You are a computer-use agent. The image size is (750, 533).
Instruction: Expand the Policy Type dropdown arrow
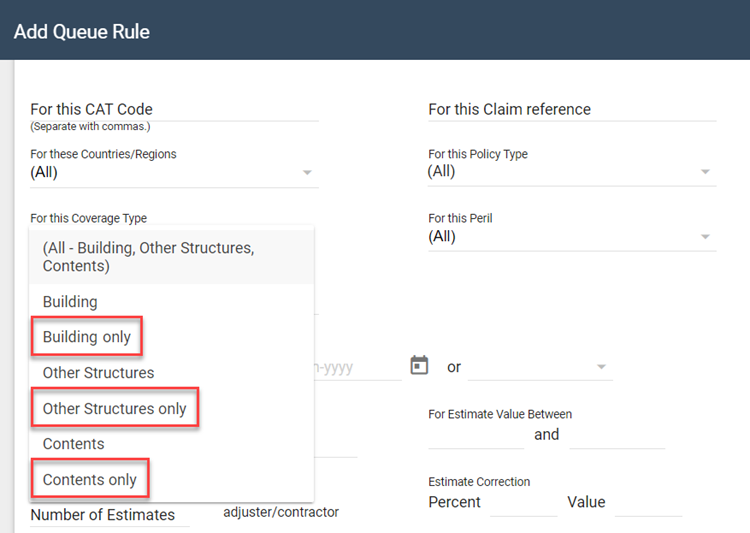click(x=706, y=172)
